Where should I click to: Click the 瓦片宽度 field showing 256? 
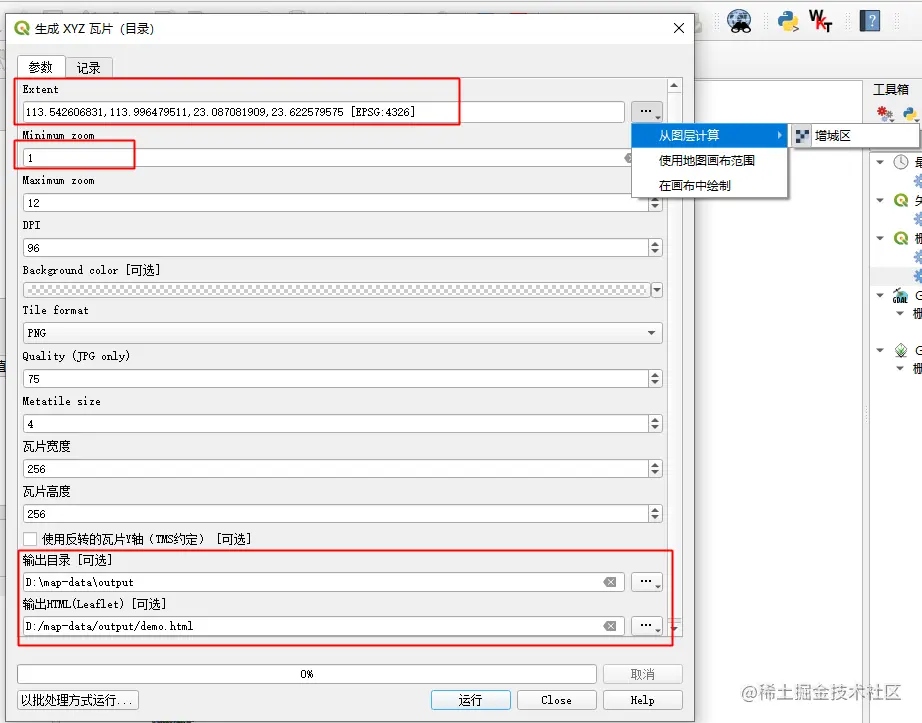[x=336, y=468]
